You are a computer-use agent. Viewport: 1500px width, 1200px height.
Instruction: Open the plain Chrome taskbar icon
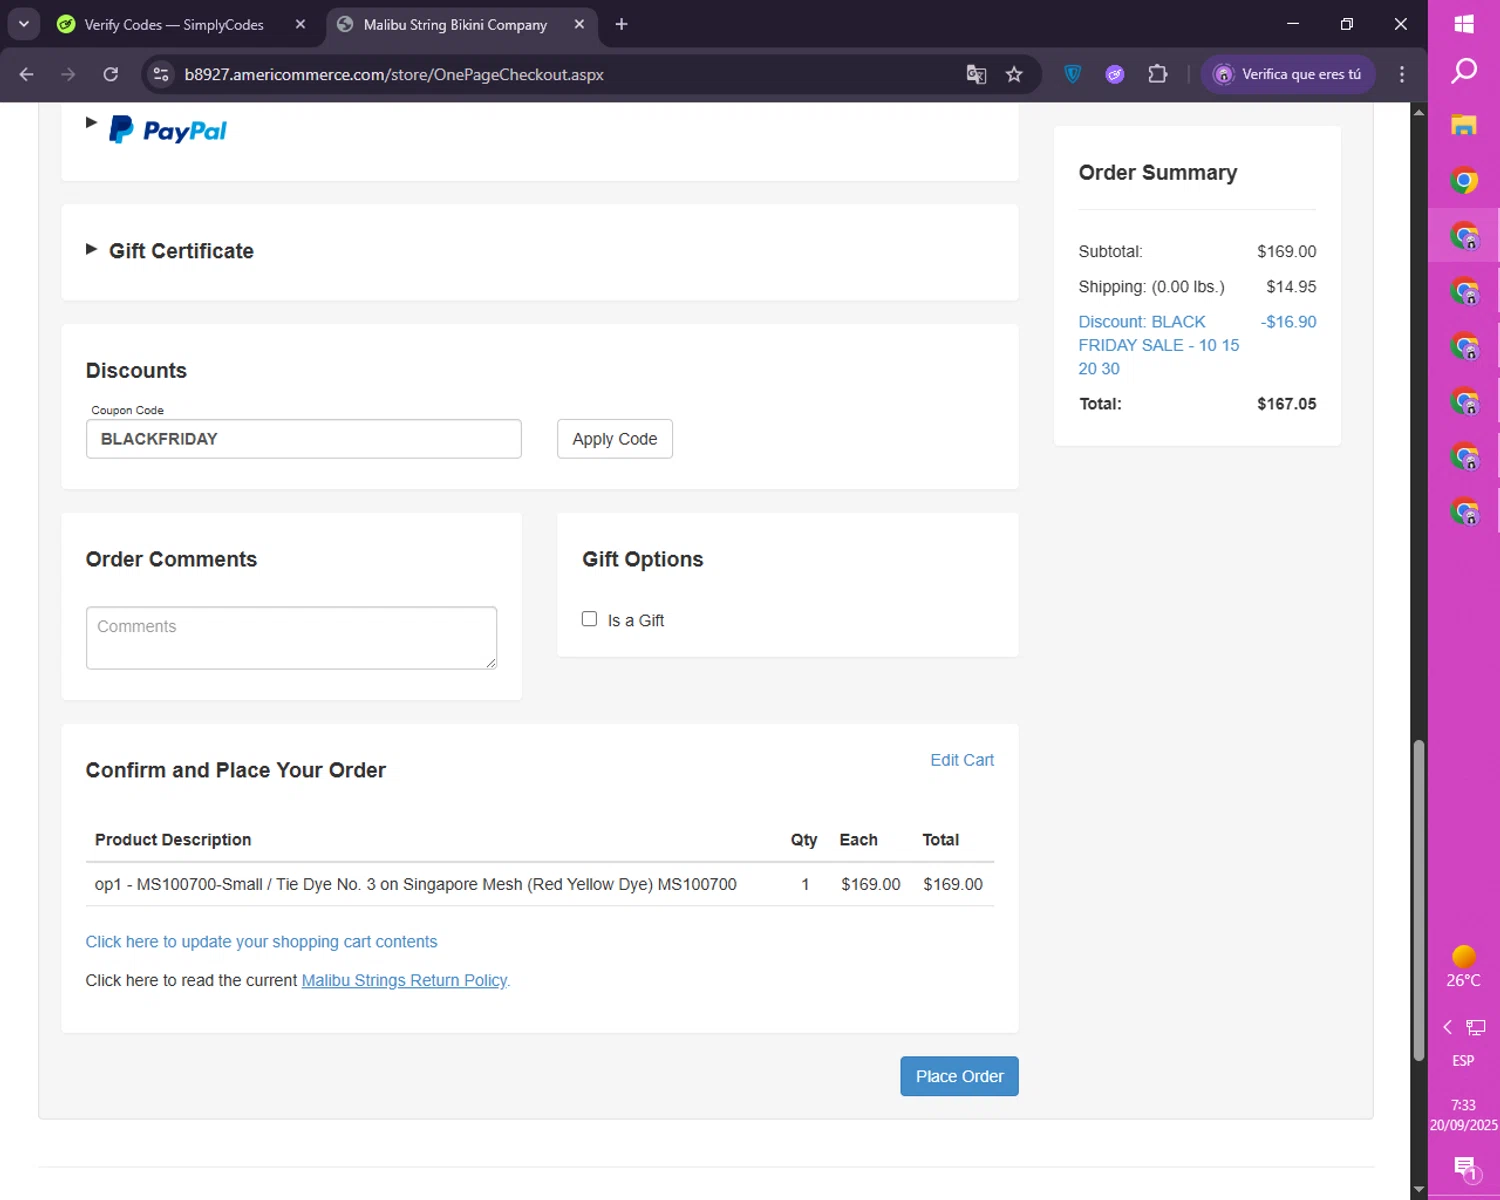tap(1464, 181)
